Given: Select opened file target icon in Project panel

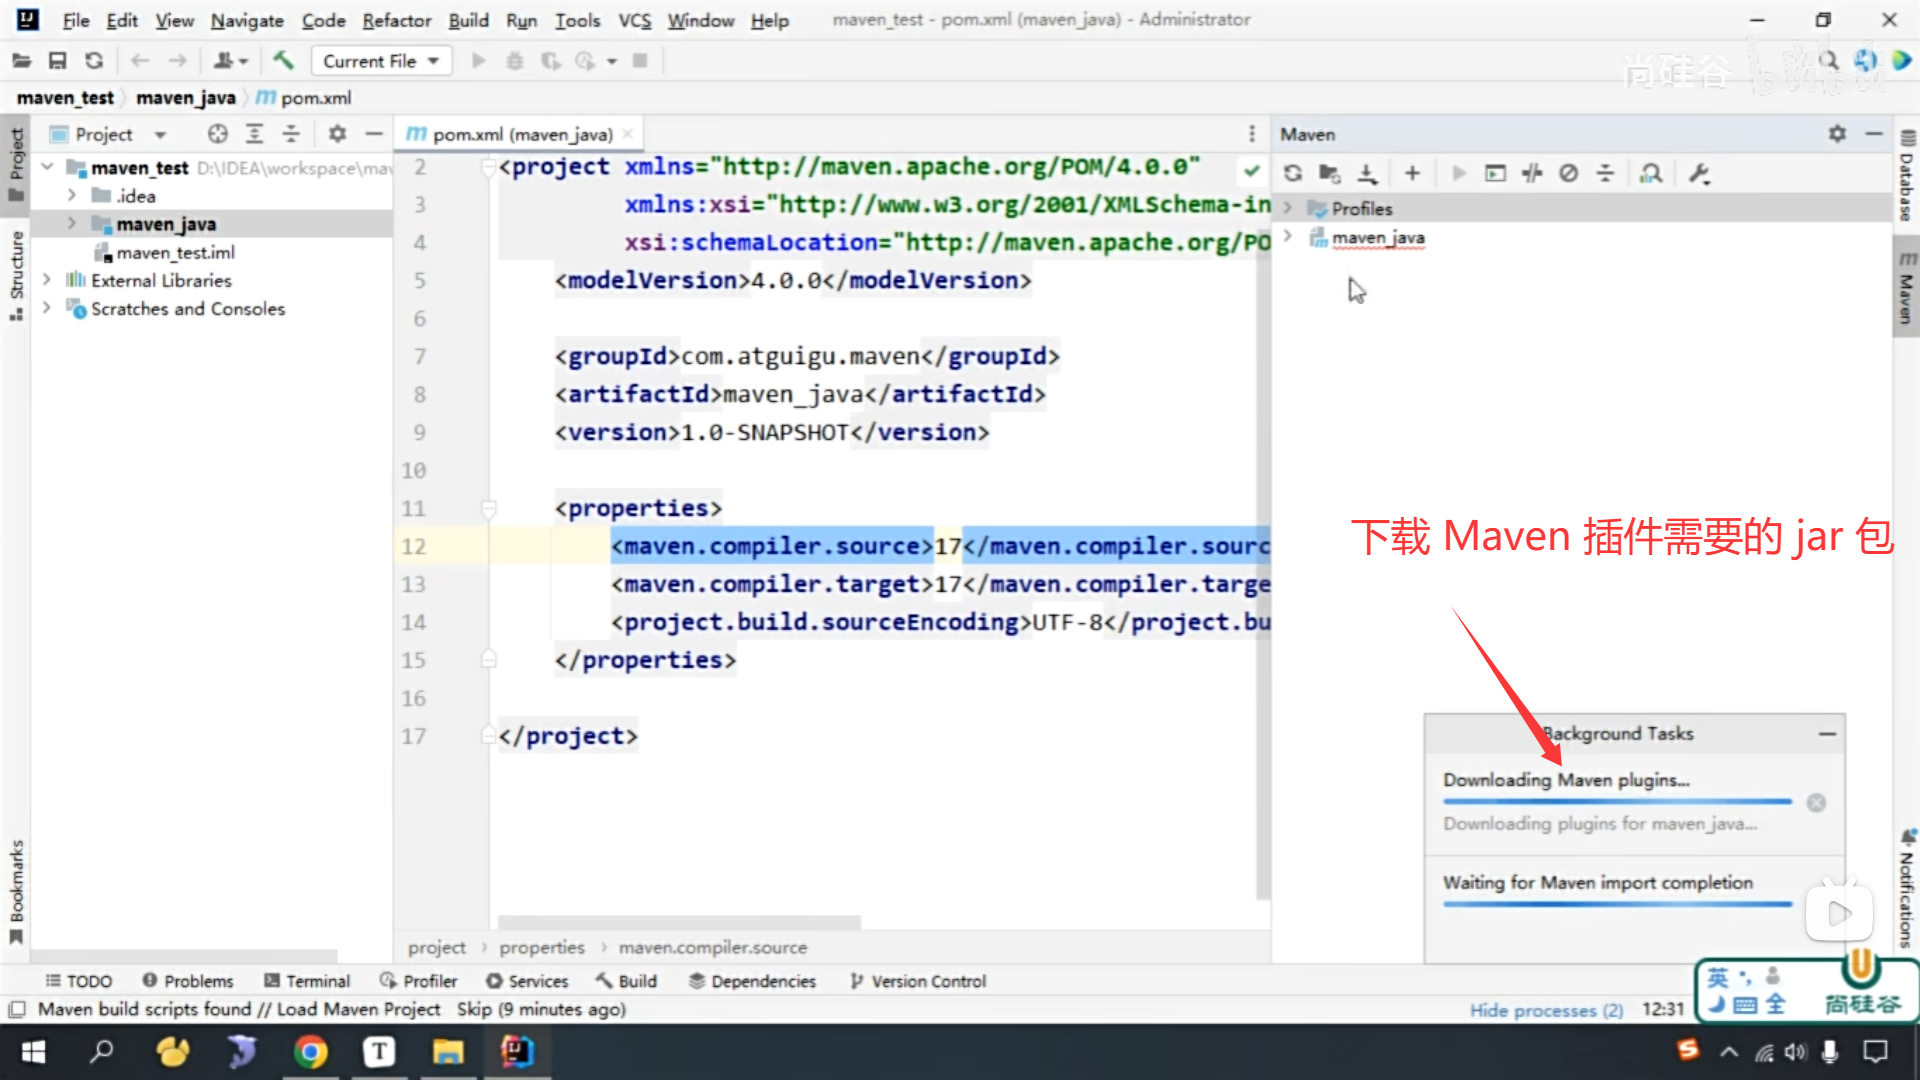Looking at the screenshot, I should [x=217, y=134].
